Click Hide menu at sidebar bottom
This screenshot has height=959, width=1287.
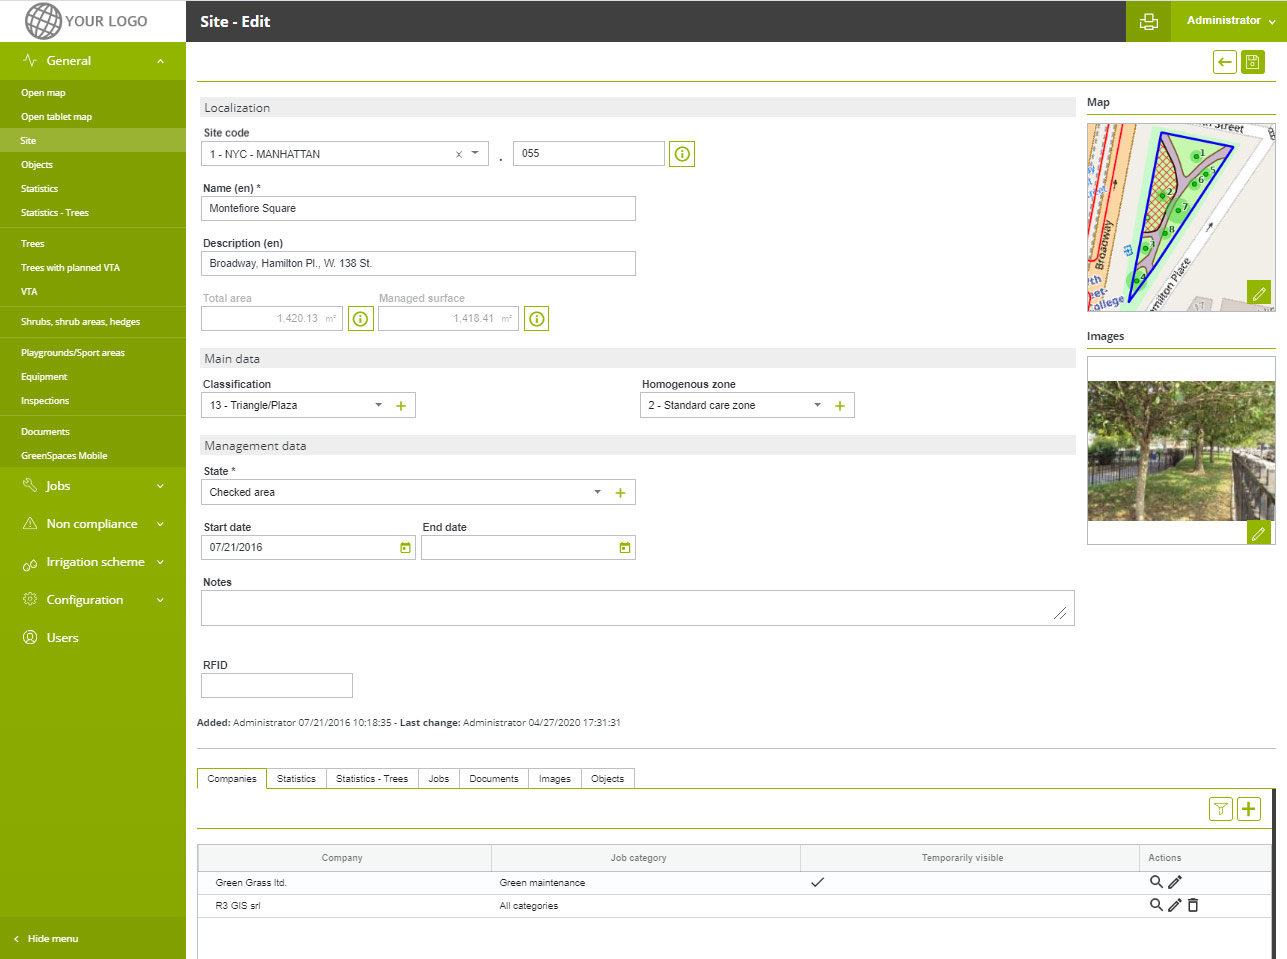click(x=52, y=939)
